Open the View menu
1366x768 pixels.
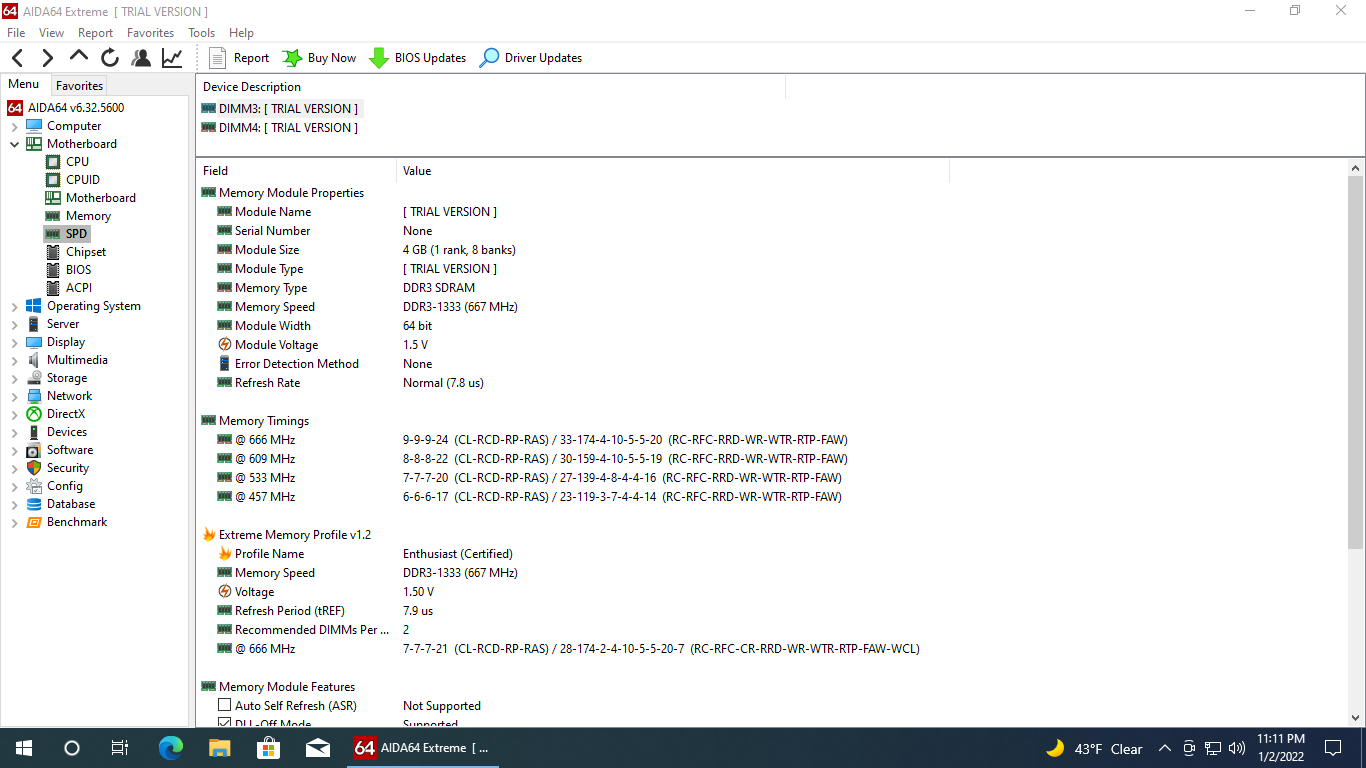[x=51, y=33]
